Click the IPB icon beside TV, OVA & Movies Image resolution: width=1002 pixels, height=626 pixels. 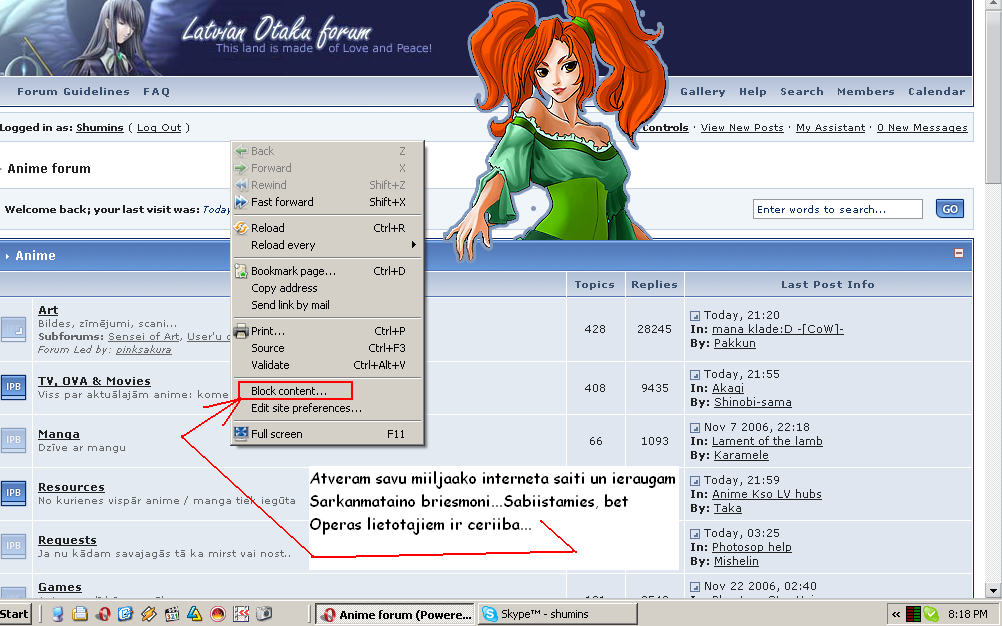pos(13,387)
